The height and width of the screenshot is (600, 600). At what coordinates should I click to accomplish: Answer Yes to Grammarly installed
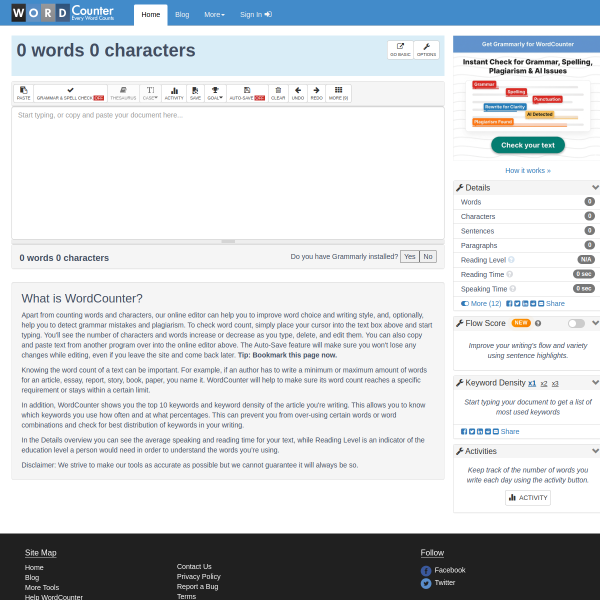point(409,256)
